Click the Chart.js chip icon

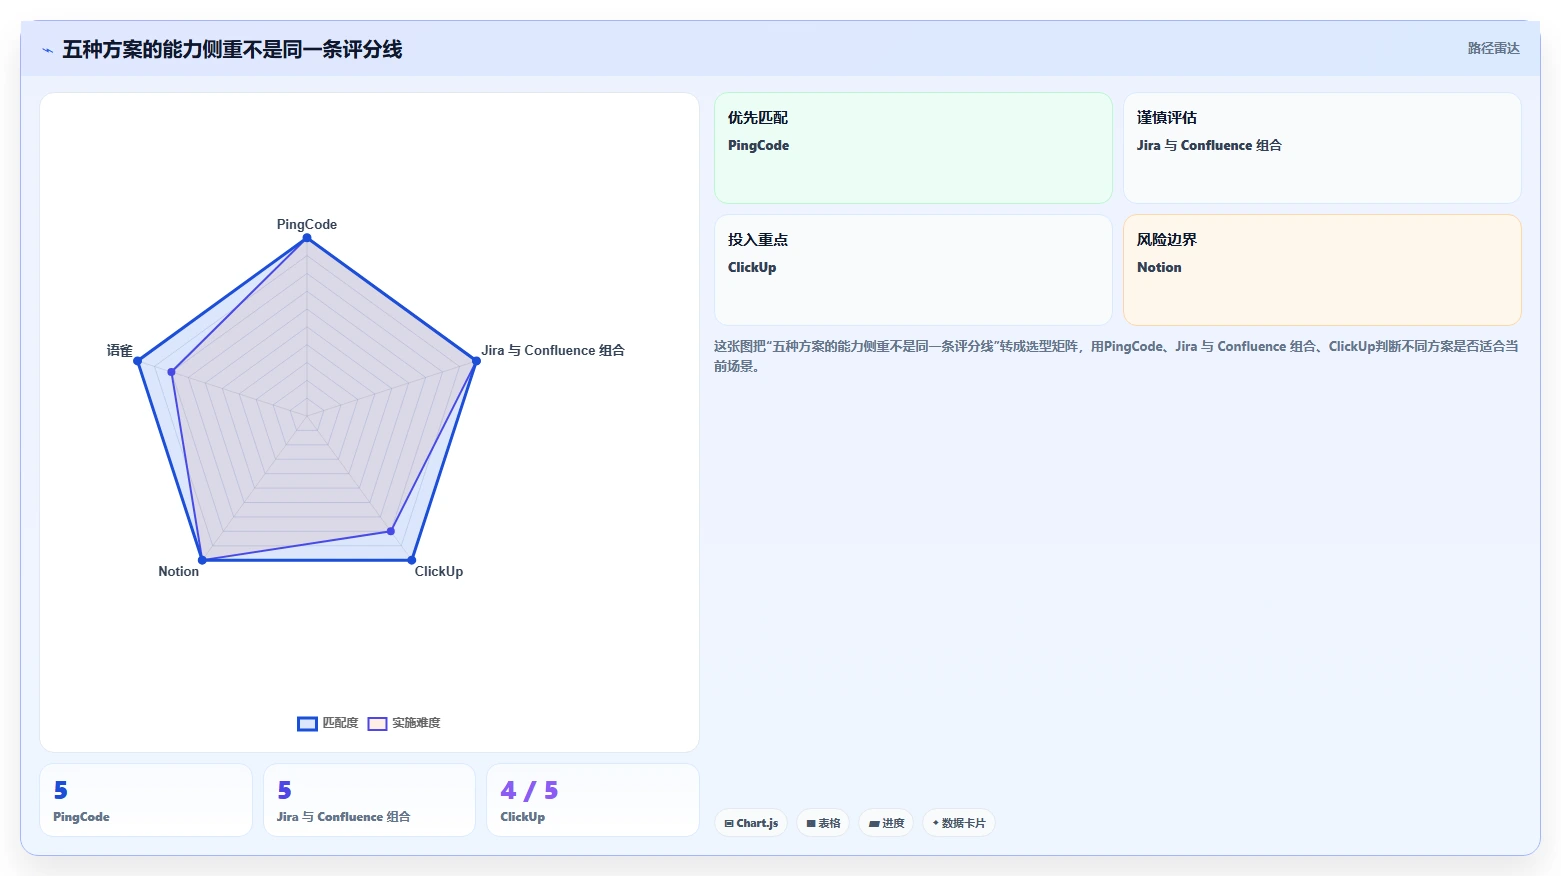(729, 824)
